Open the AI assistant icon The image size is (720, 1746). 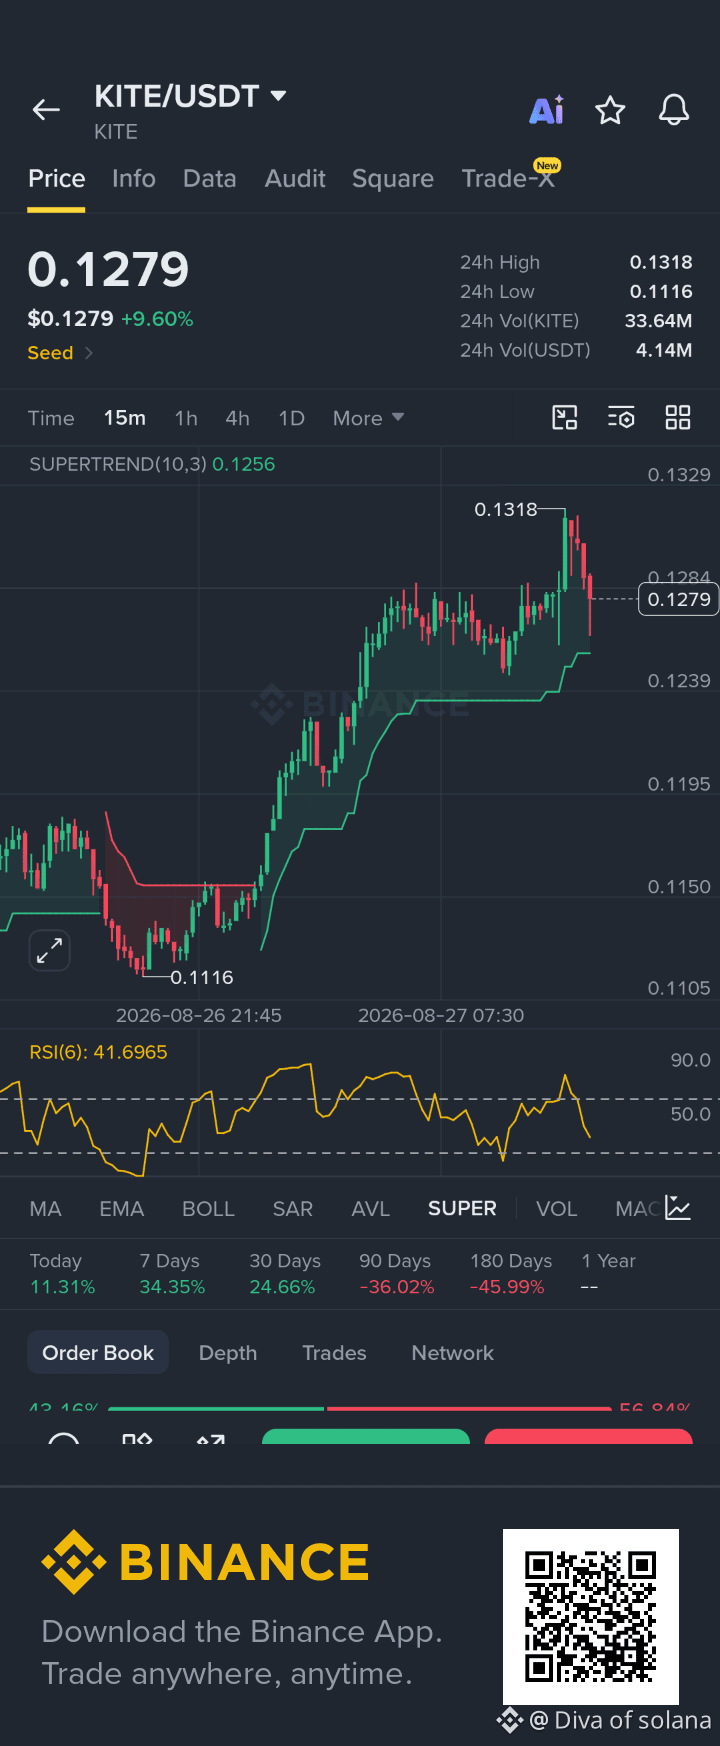tap(547, 110)
